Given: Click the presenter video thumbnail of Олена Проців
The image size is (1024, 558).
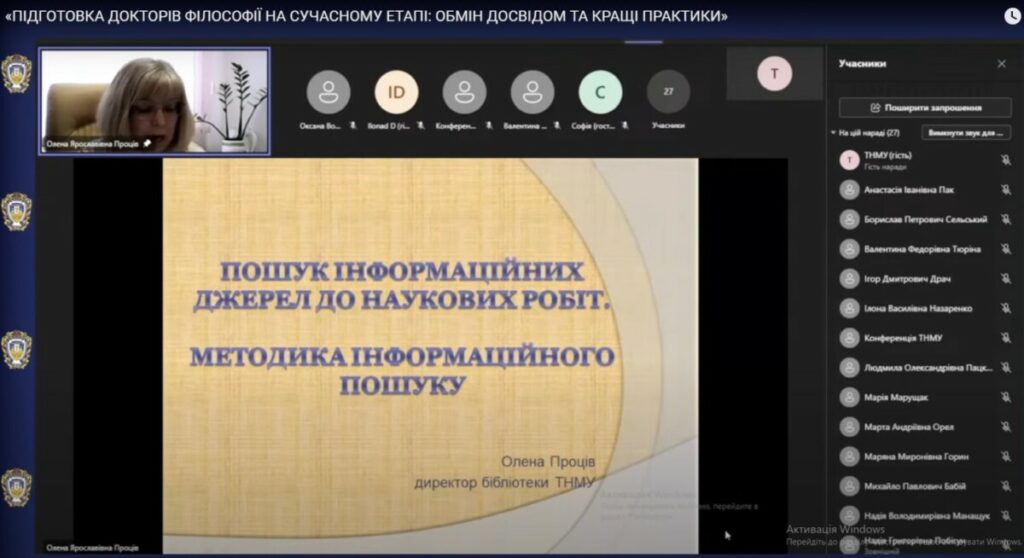Looking at the screenshot, I should [x=154, y=100].
